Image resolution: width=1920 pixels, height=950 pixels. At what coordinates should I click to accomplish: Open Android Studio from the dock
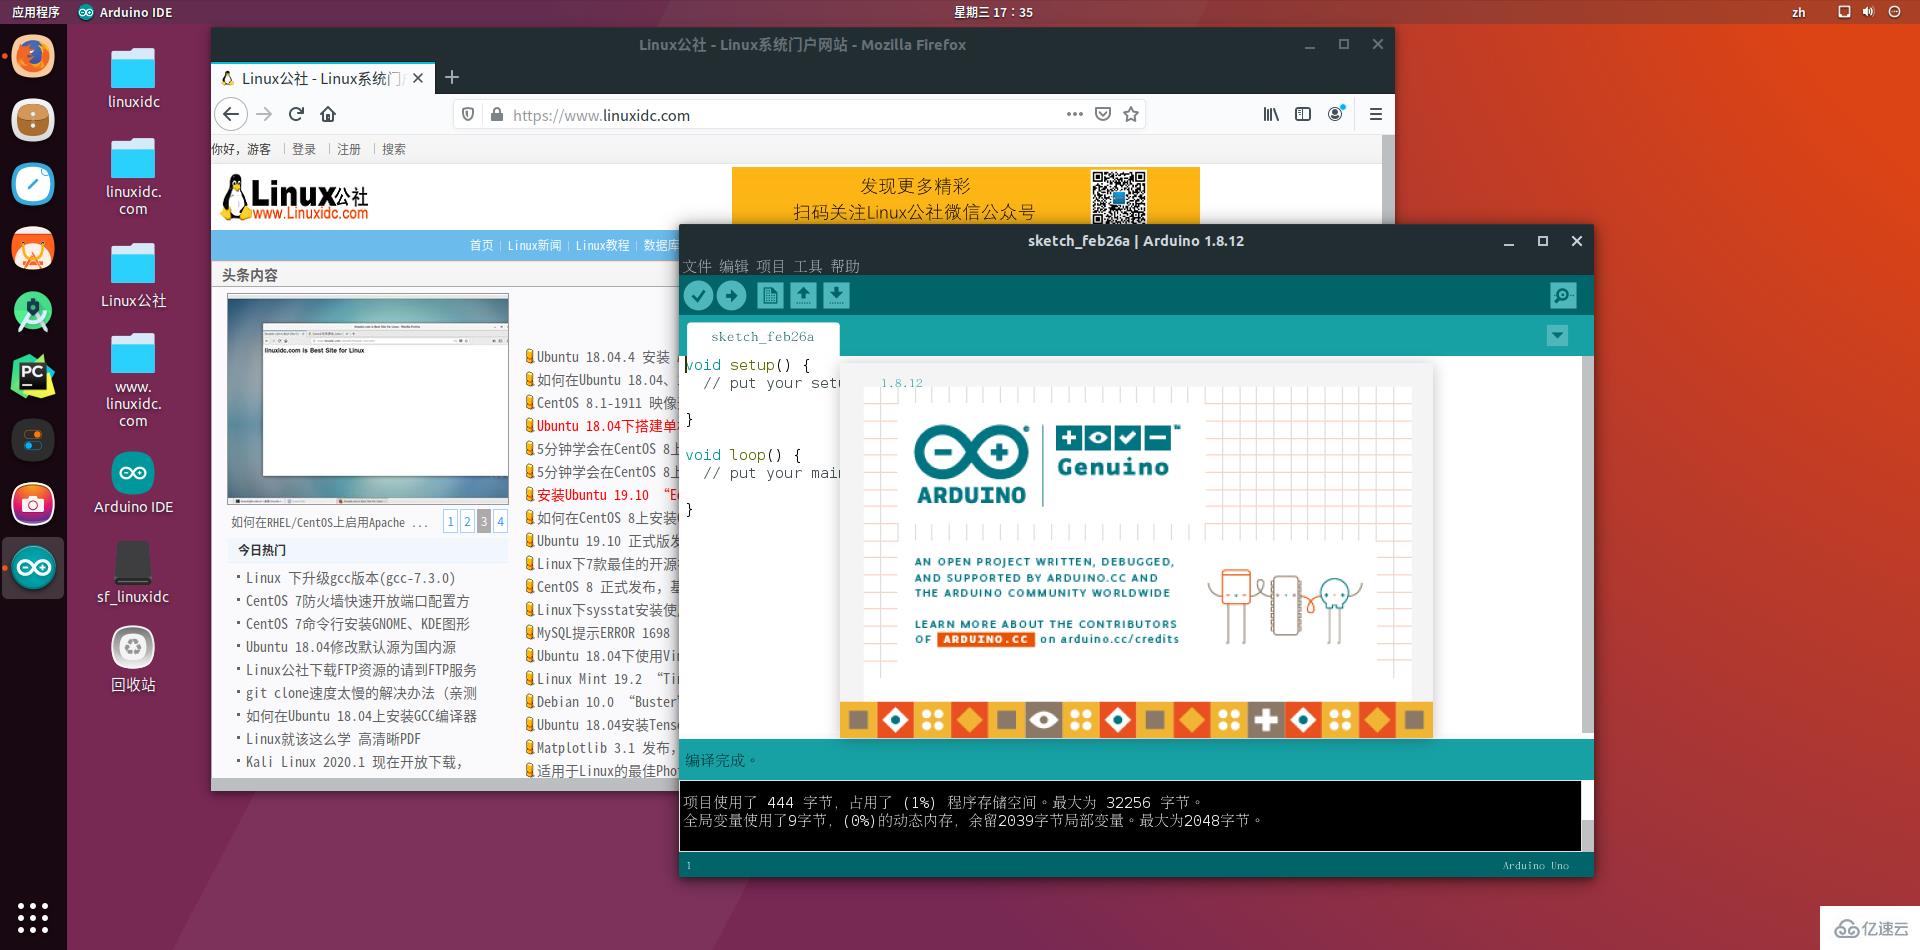[33, 312]
